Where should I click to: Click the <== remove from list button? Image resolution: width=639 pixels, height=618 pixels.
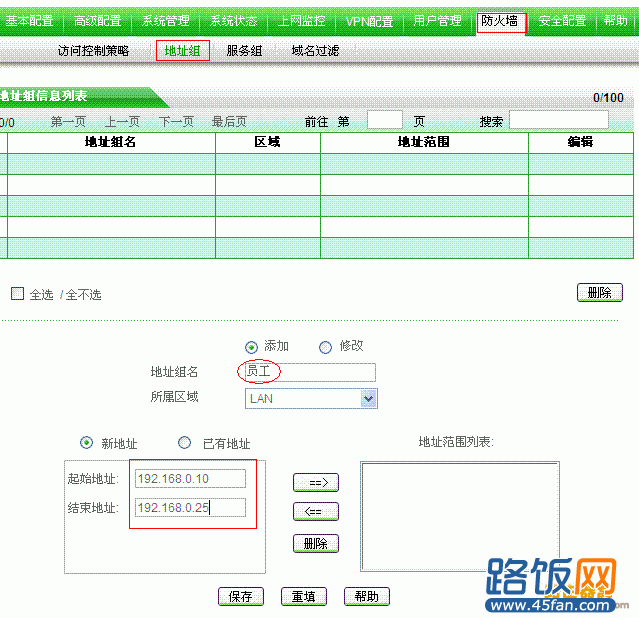coord(316,511)
